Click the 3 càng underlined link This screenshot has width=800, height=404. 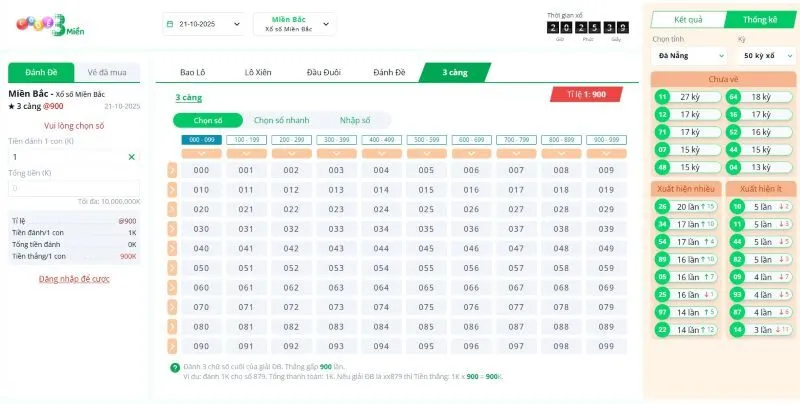click(189, 97)
